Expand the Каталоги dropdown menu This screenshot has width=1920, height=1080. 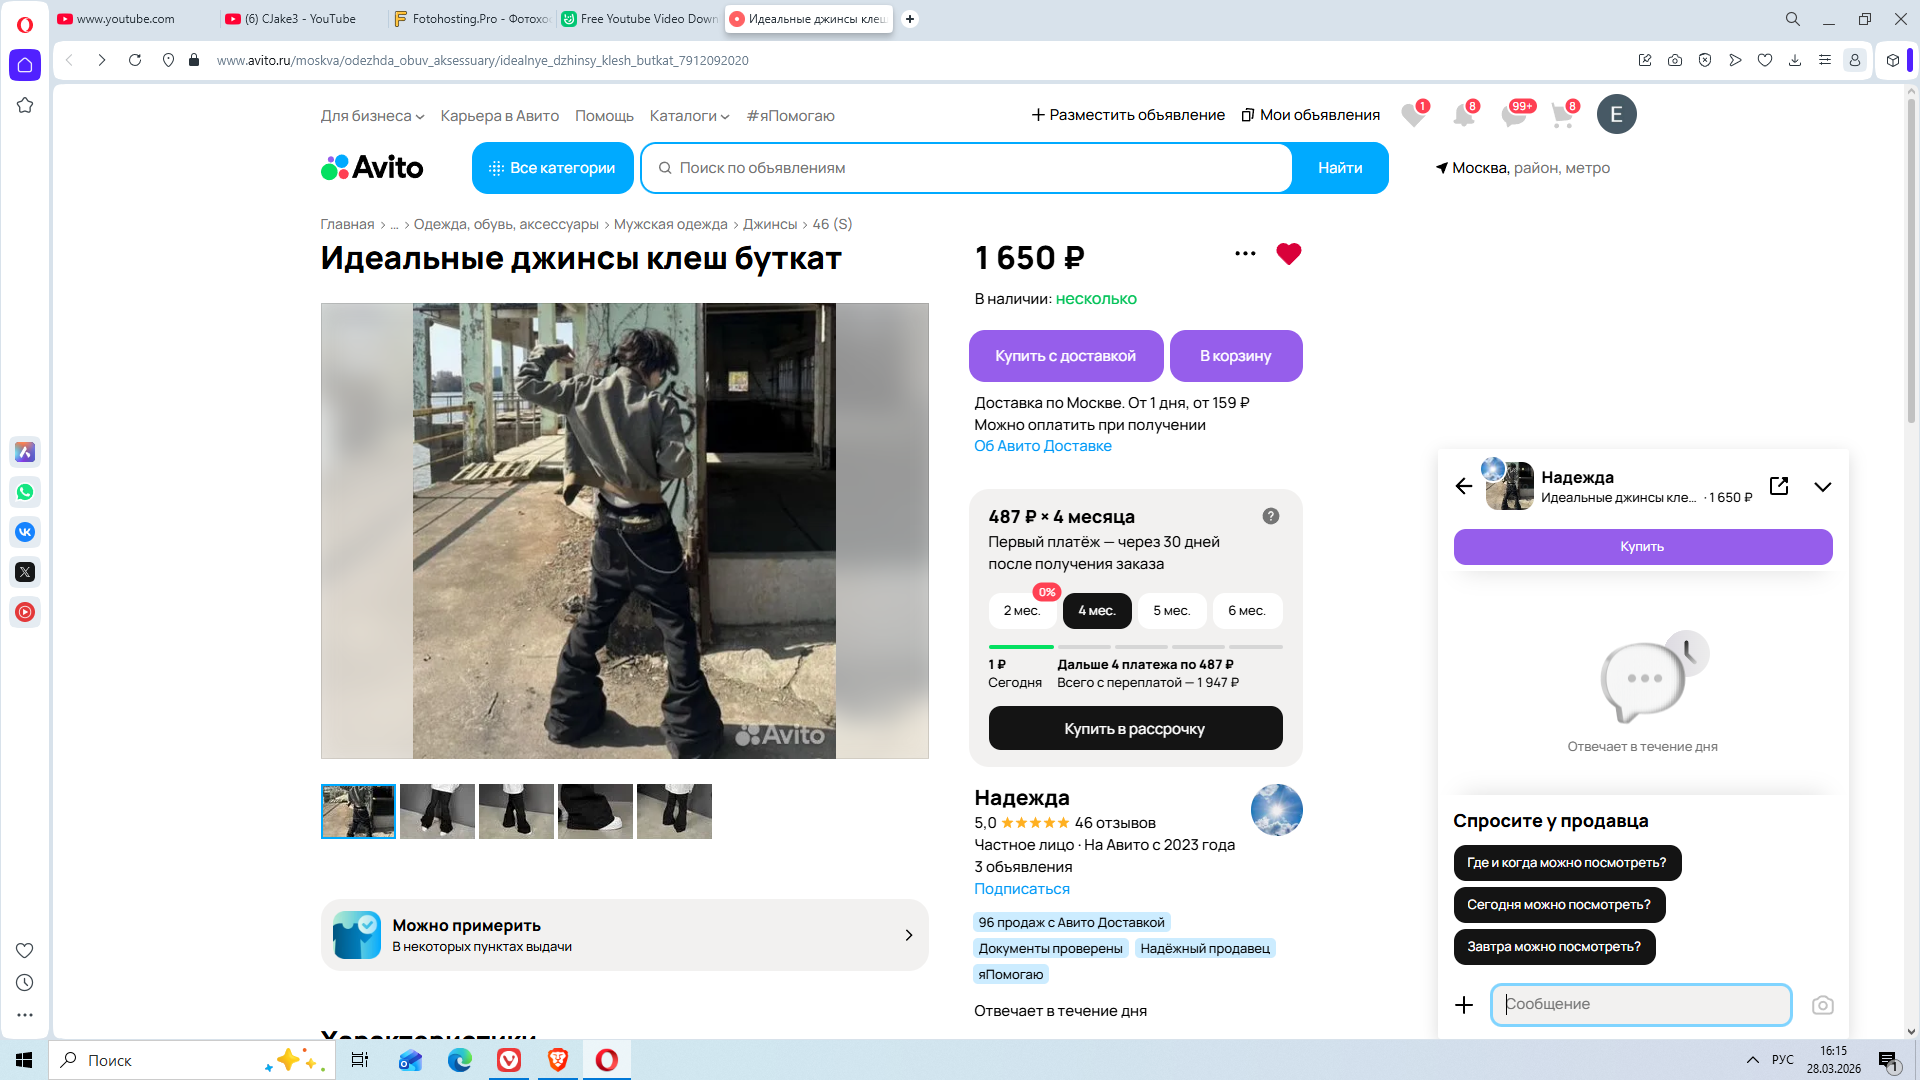(x=689, y=116)
